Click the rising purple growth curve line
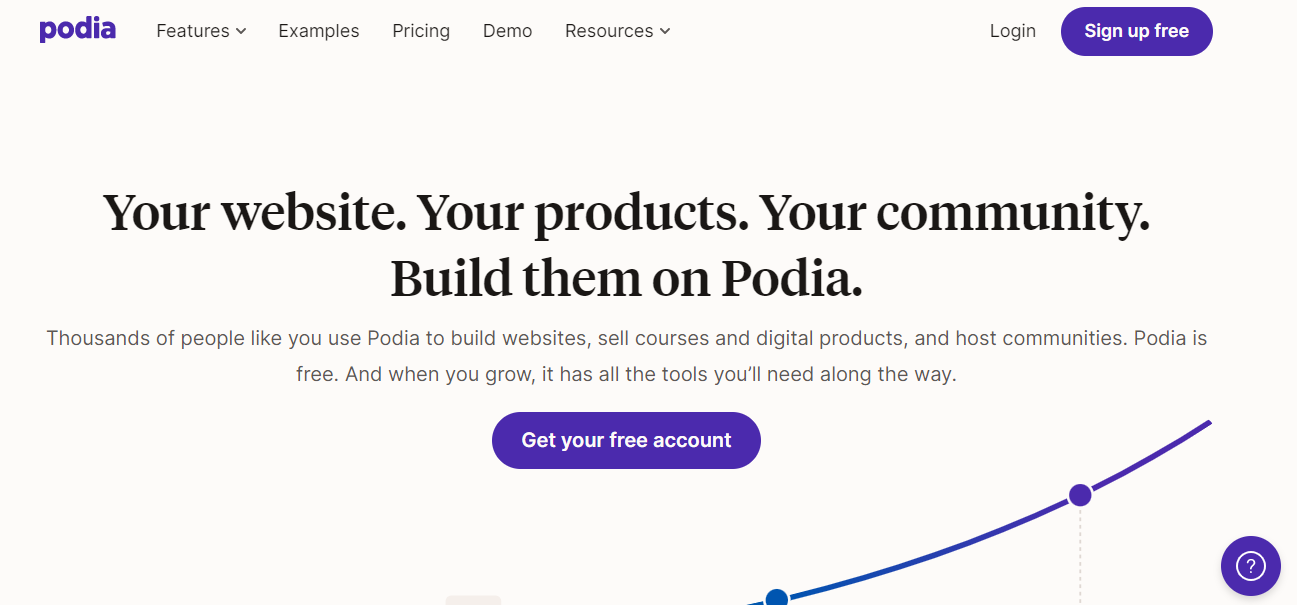This screenshot has height=605, width=1297. coord(1150,457)
